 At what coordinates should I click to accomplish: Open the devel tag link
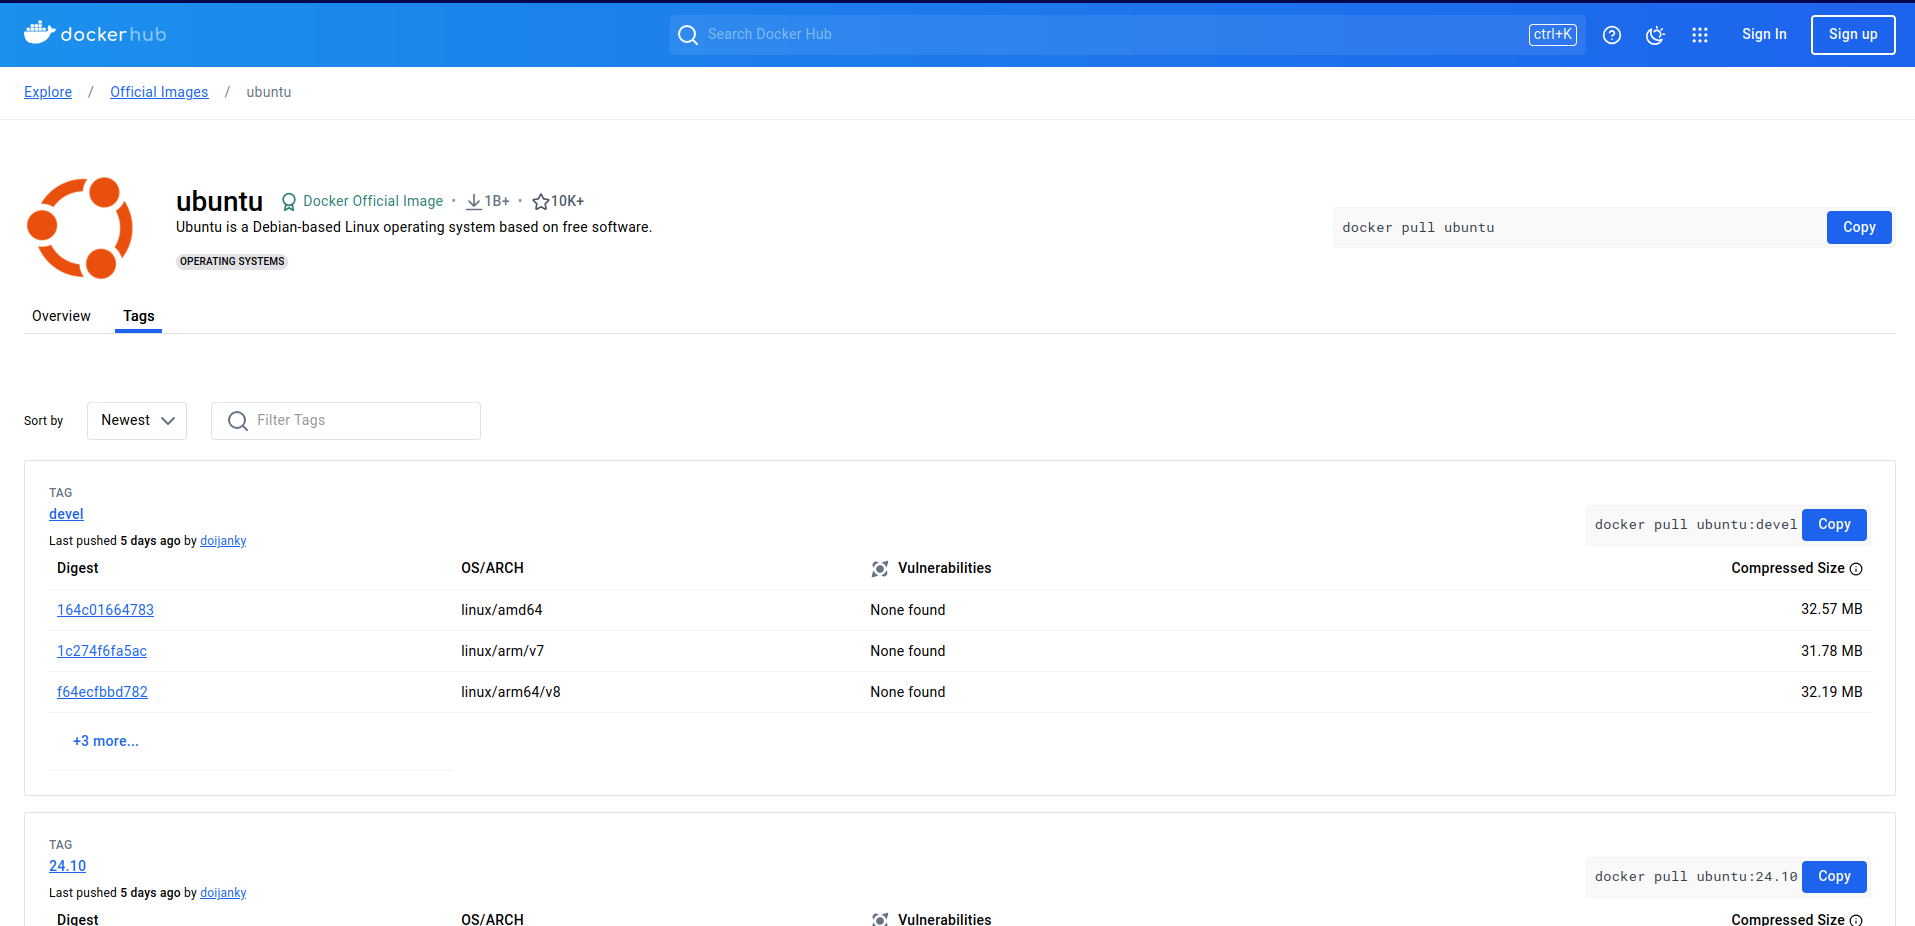[66, 514]
